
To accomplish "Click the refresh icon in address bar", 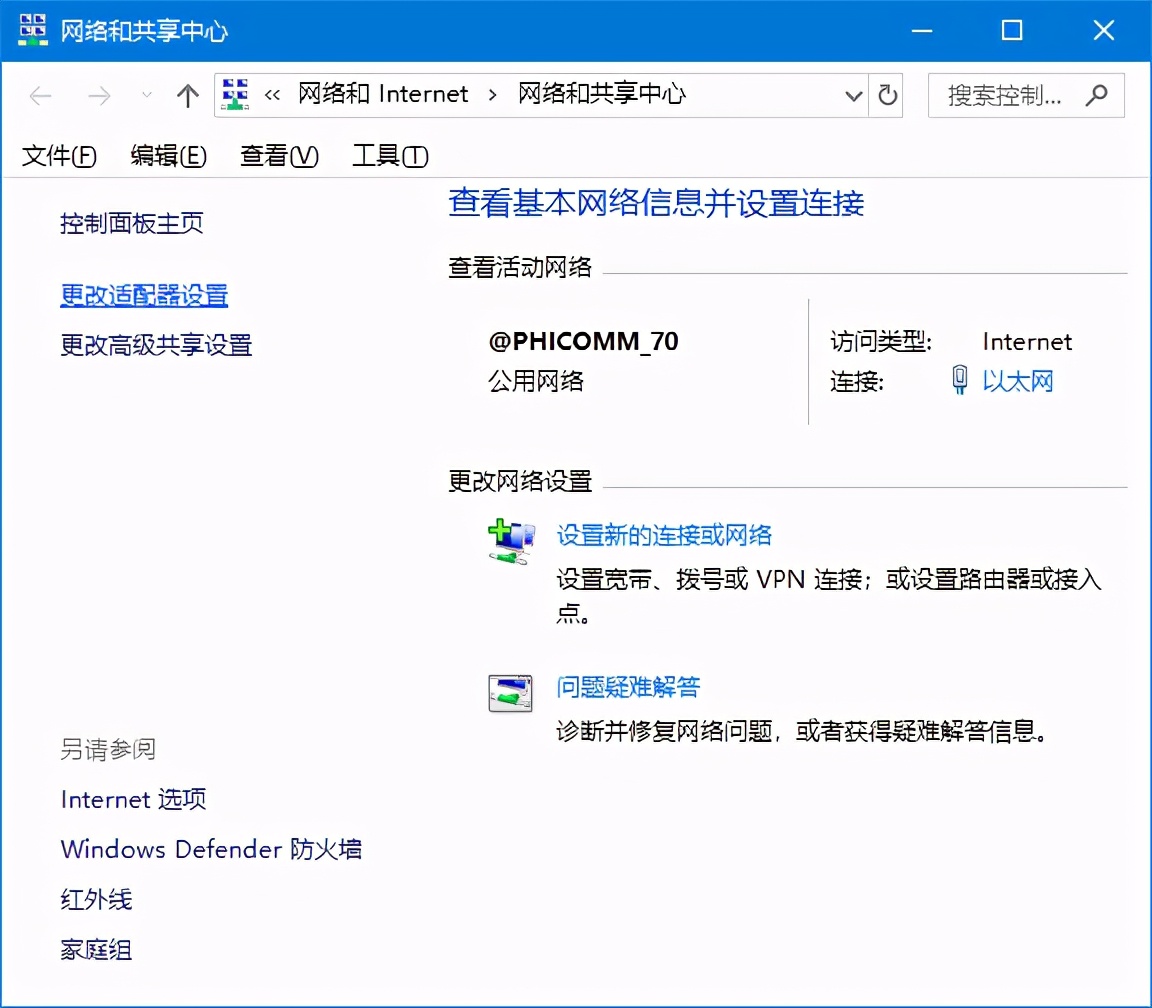I will (887, 96).
